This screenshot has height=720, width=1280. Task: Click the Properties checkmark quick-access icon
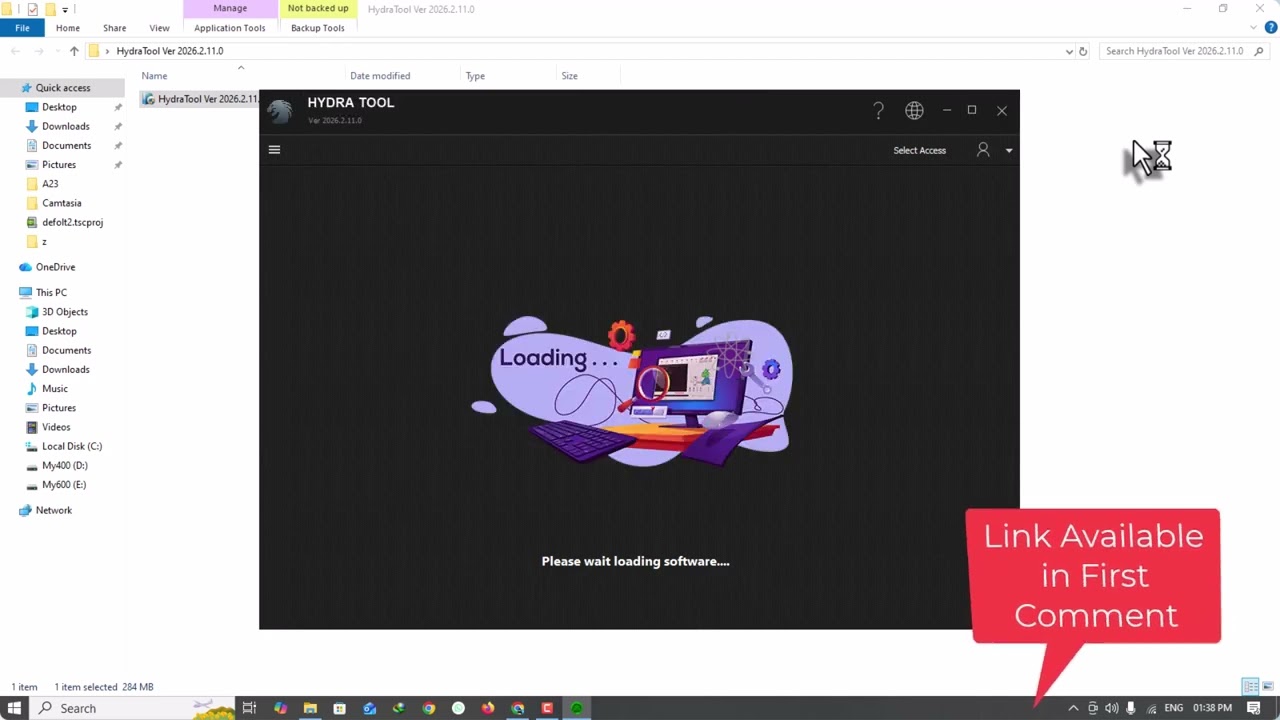click(x=32, y=9)
